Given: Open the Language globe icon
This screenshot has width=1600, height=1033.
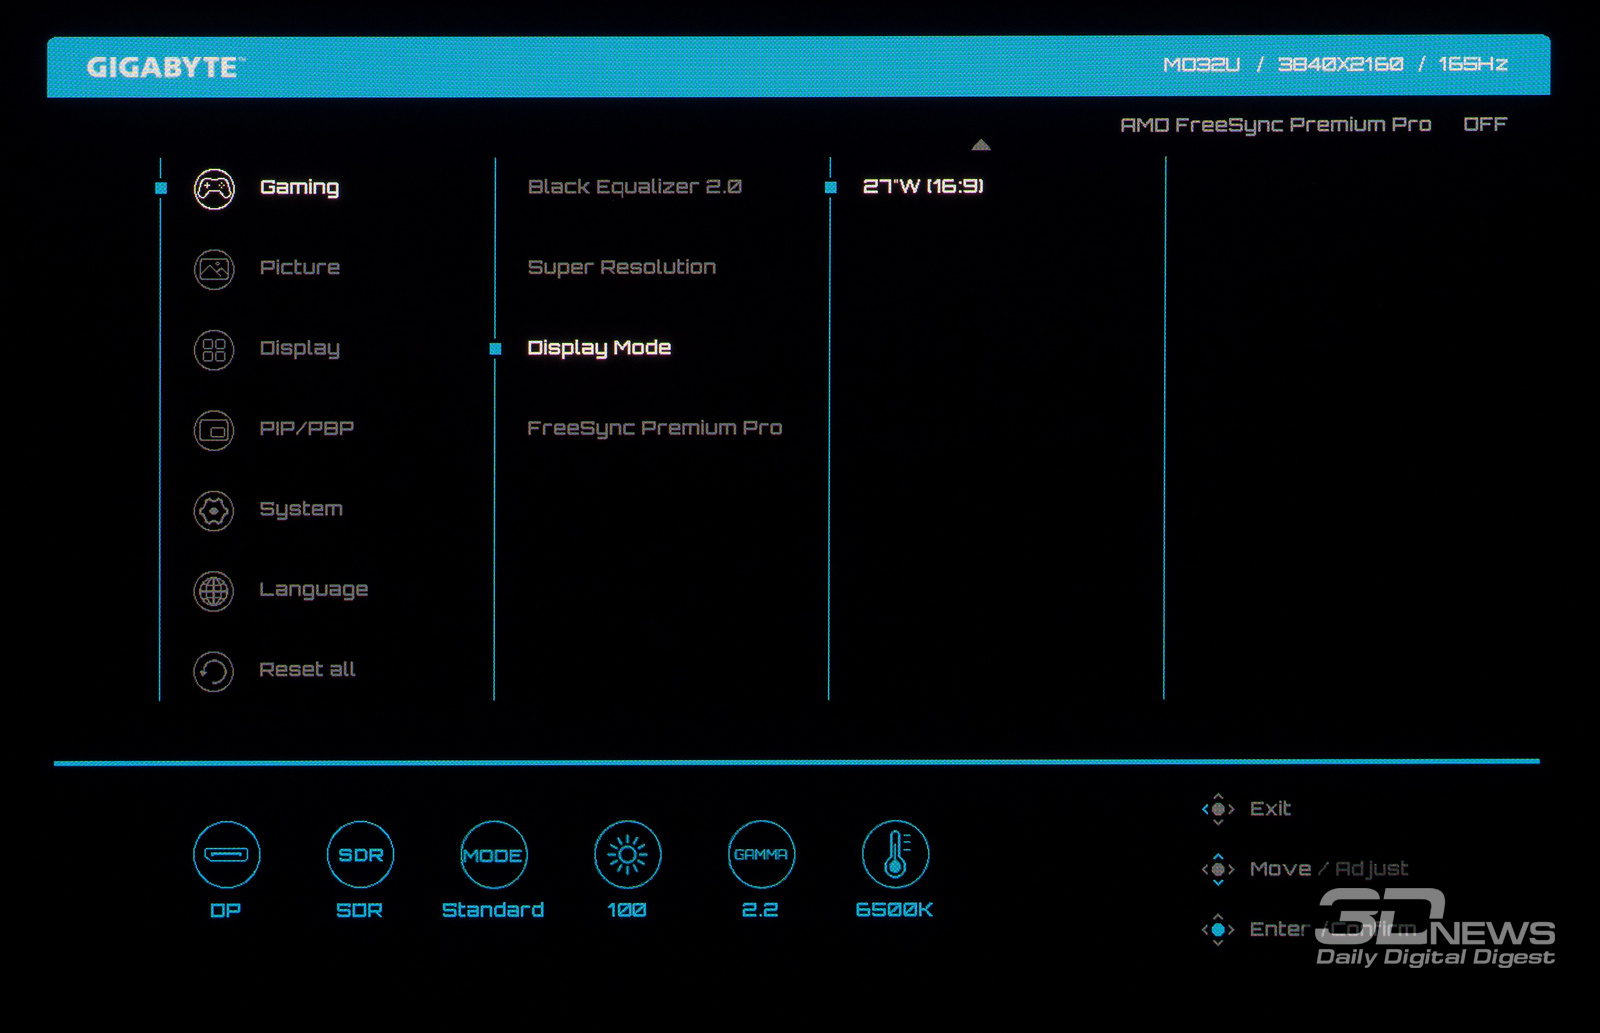Looking at the screenshot, I should pos(214,591).
